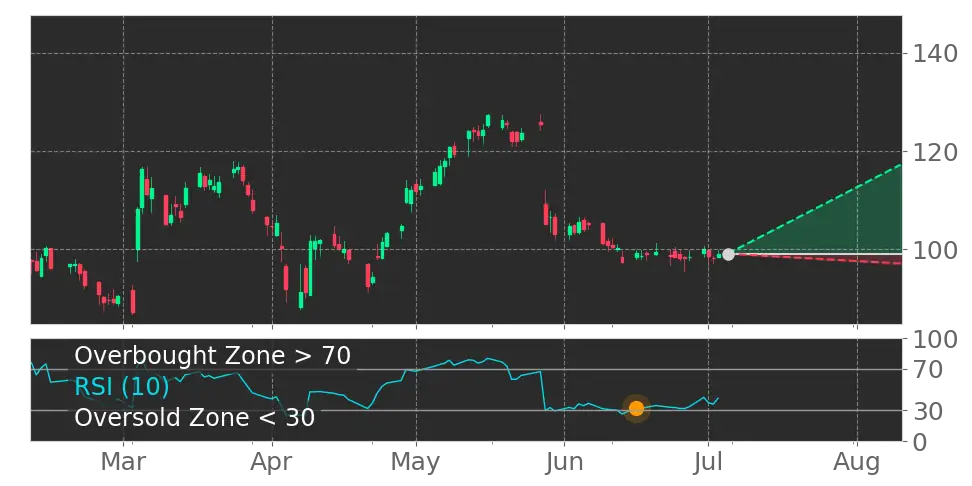Click the 'Aug' date axis label
Screen dimensions: 972x486
click(857, 463)
